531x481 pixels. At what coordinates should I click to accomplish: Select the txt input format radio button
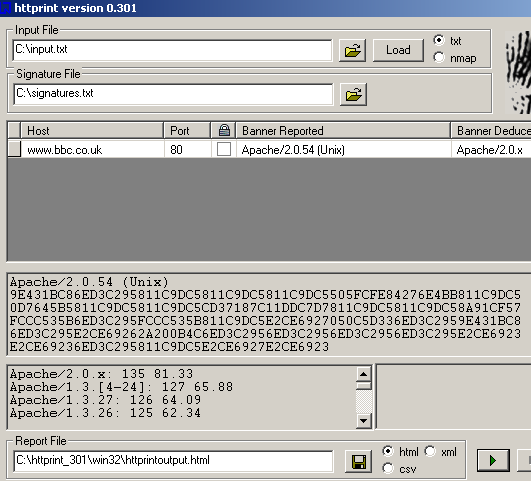[x=439, y=40]
